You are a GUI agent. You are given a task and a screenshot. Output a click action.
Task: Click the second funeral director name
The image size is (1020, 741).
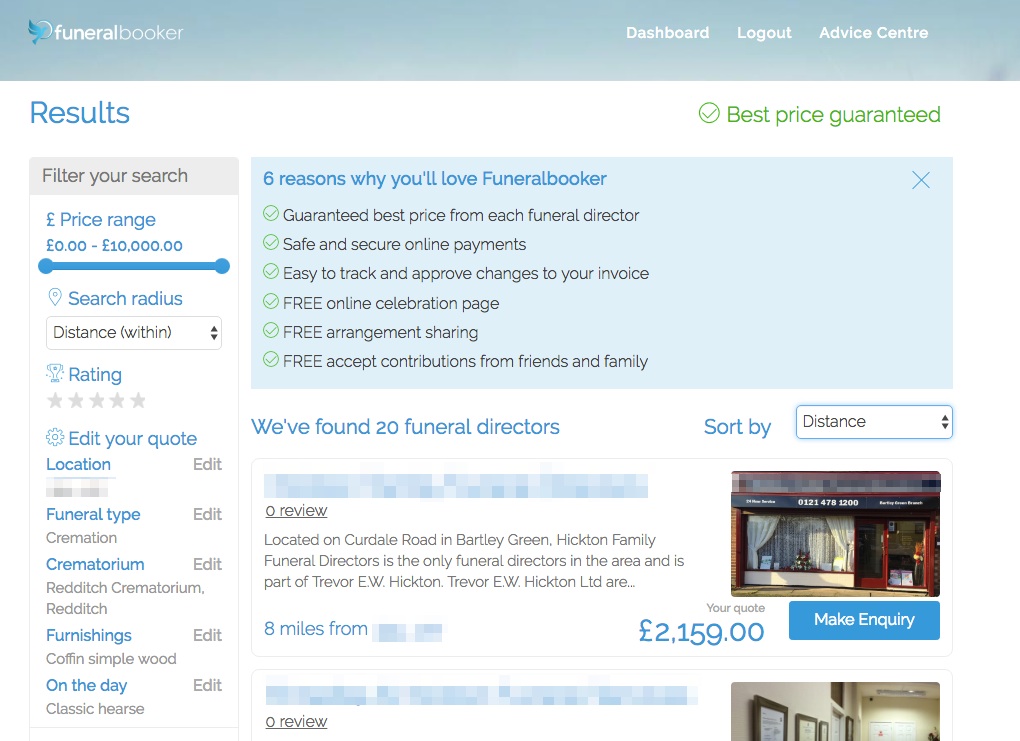[481, 695]
